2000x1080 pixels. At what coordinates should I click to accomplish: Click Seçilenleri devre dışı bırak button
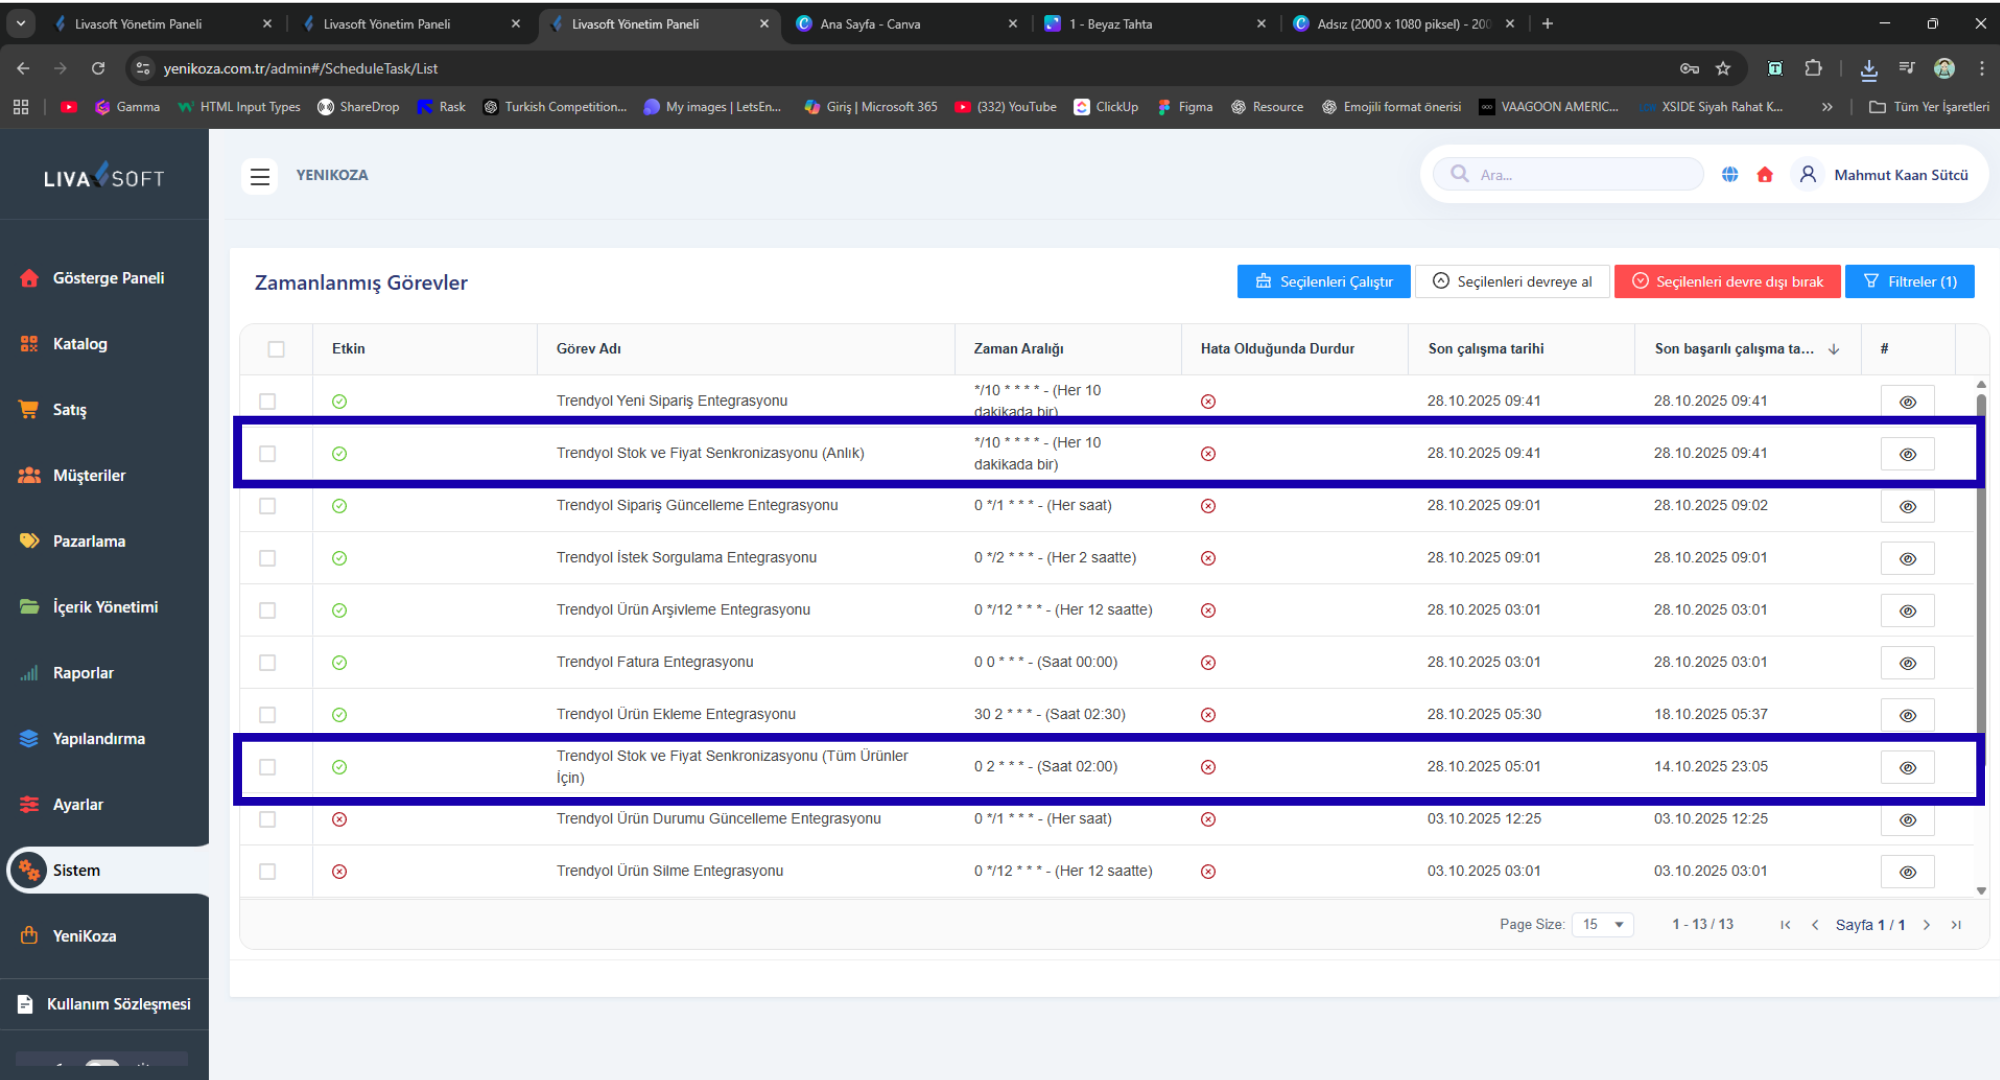(x=1727, y=282)
